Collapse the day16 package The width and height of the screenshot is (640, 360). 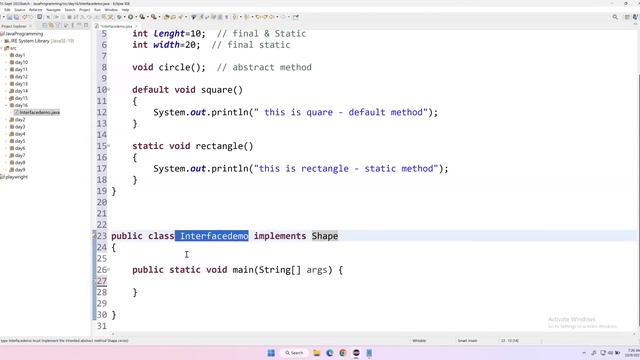point(6,105)
